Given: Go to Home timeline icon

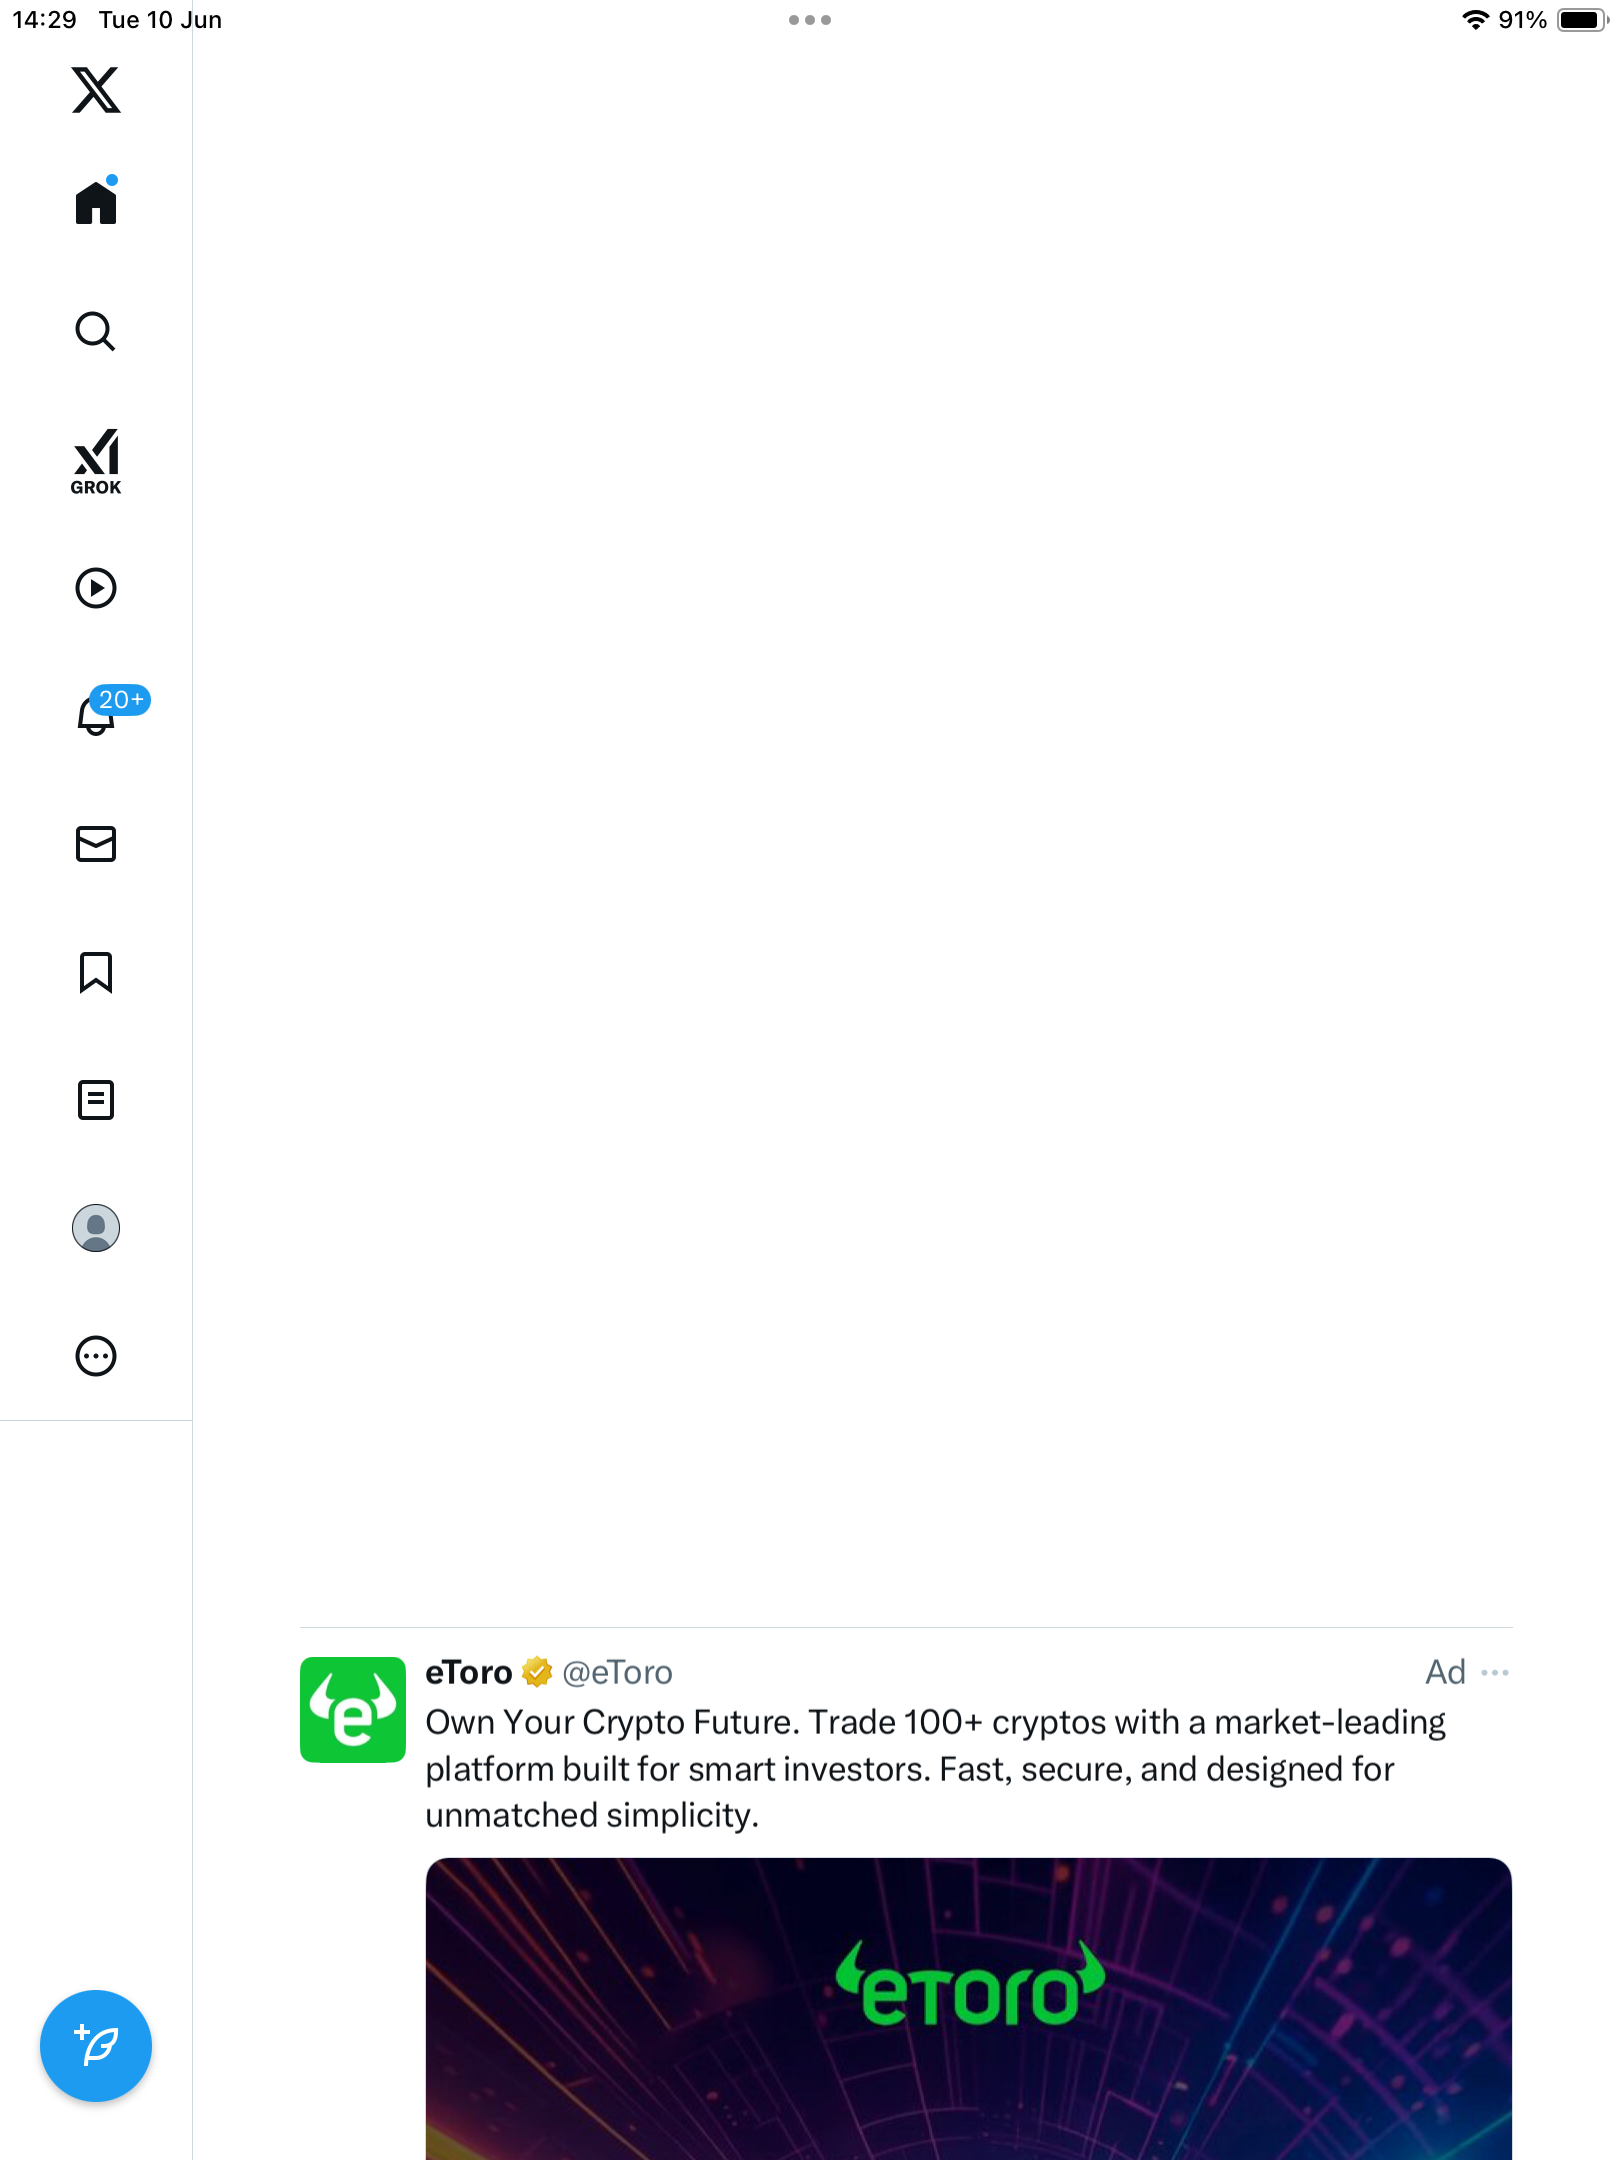Looking at the screenshot, I should pos(96,201).
